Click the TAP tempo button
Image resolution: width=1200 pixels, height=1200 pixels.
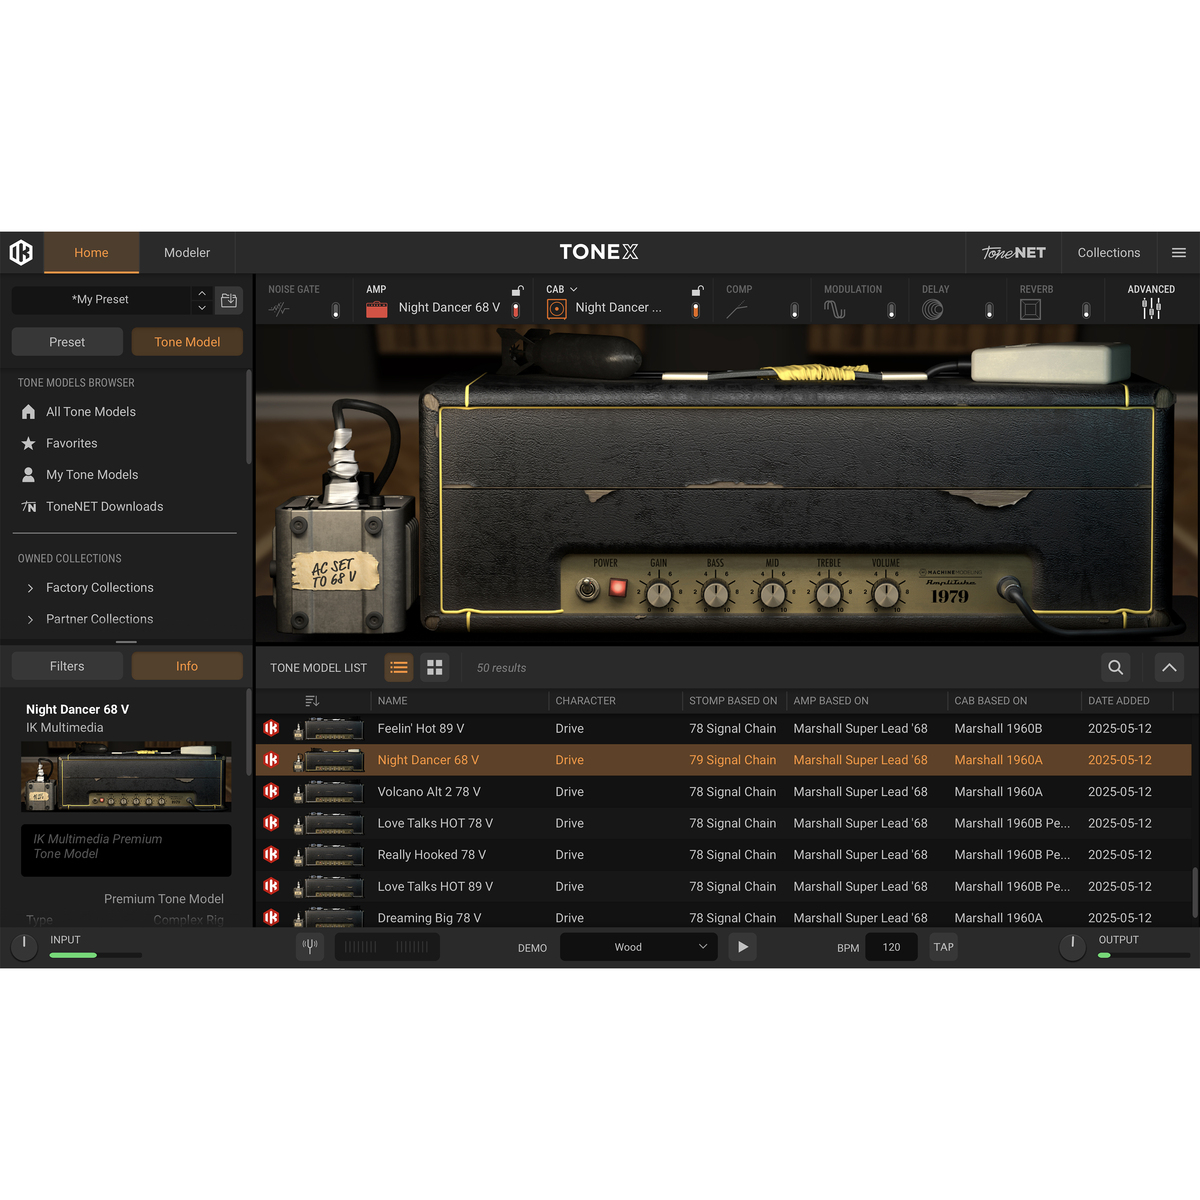pyautogui.click(x=944, y=947)
